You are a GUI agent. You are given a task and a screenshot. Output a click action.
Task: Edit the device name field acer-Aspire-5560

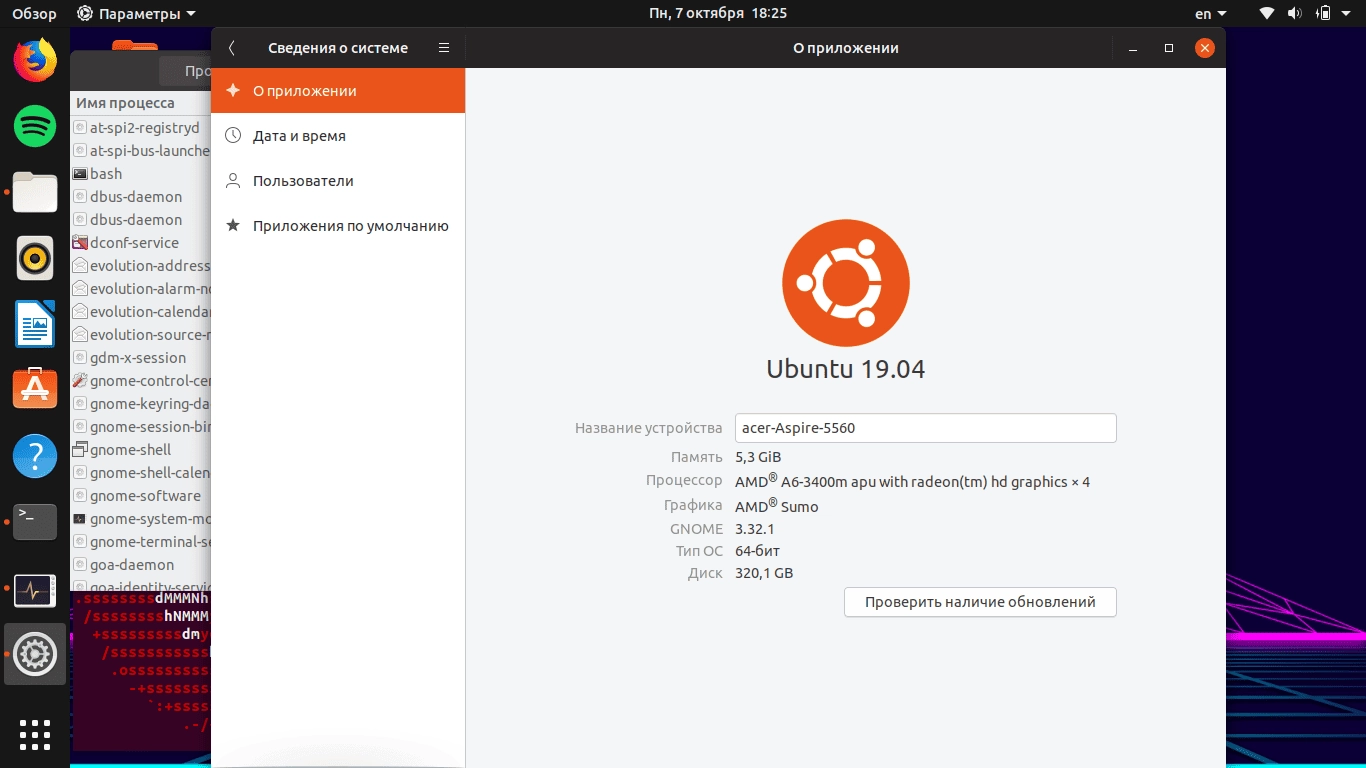[x=925, y=428]
